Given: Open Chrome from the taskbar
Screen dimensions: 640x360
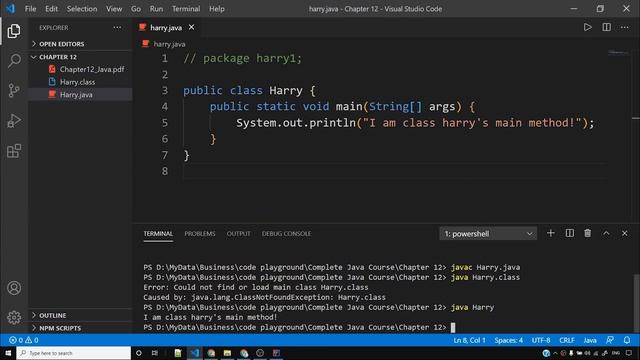Looking at the screenshot, I should click(211, 353).
